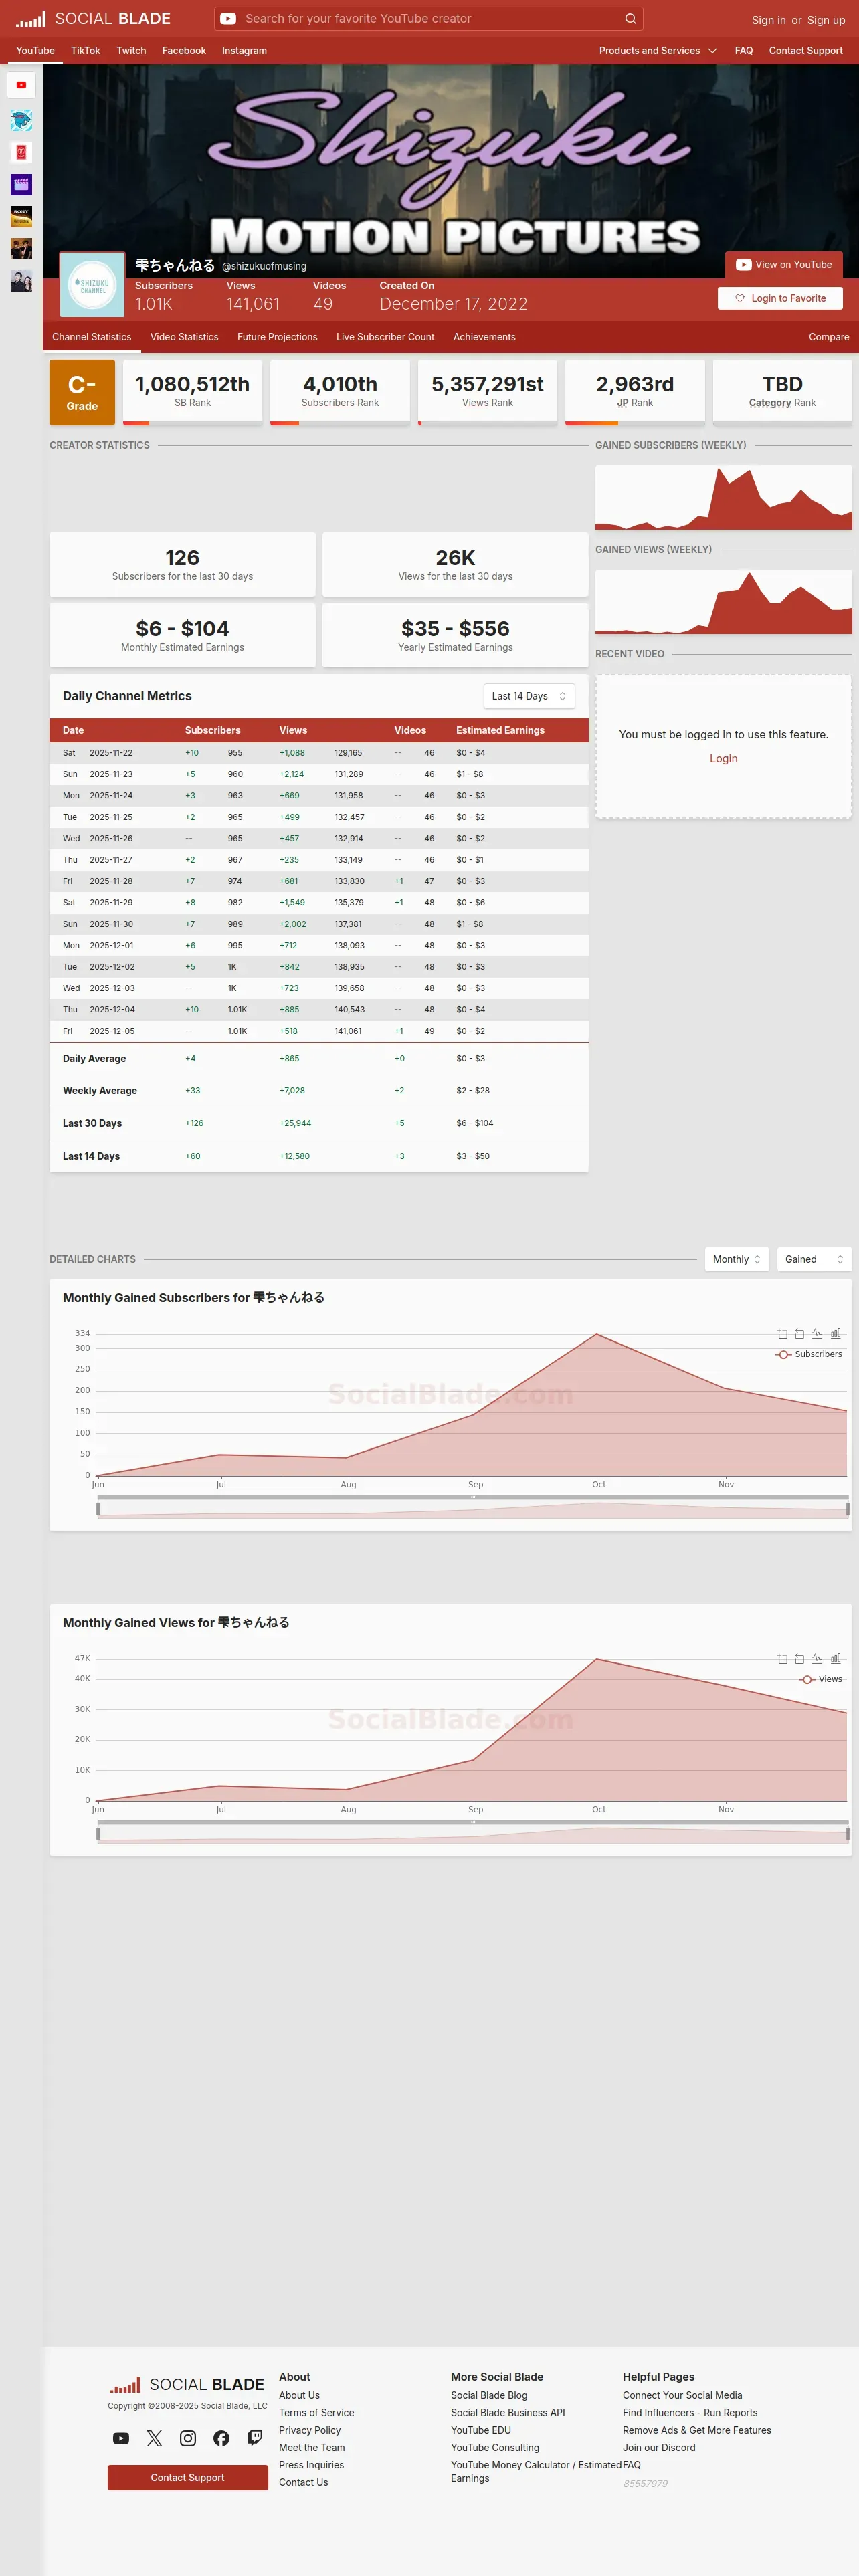The width and height of the screenshot is (859, 2576).
Task: Click View on YouTube button
Action: (x=784, y=265)
